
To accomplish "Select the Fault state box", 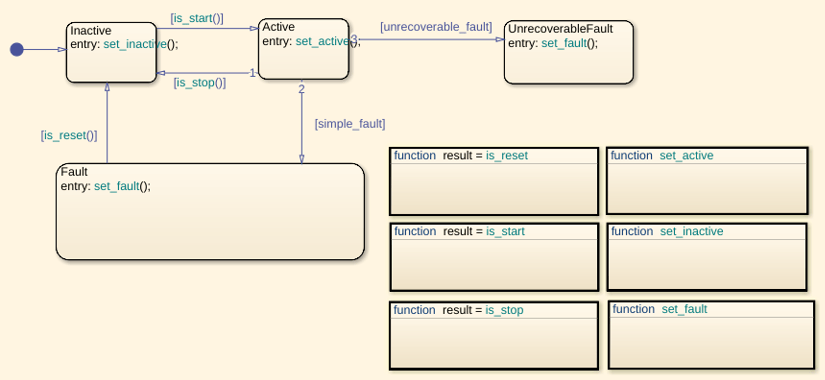I will tap(210, 212).
